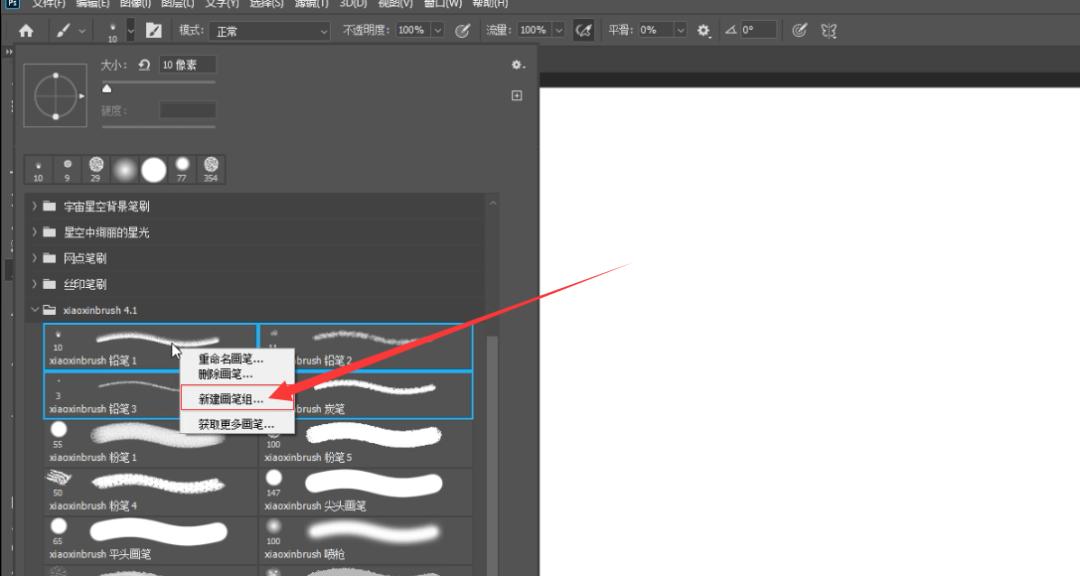Screen dimensions: 1080x576
Task: Choose 重命名画笔... from context menu
Action: (231, 359)
